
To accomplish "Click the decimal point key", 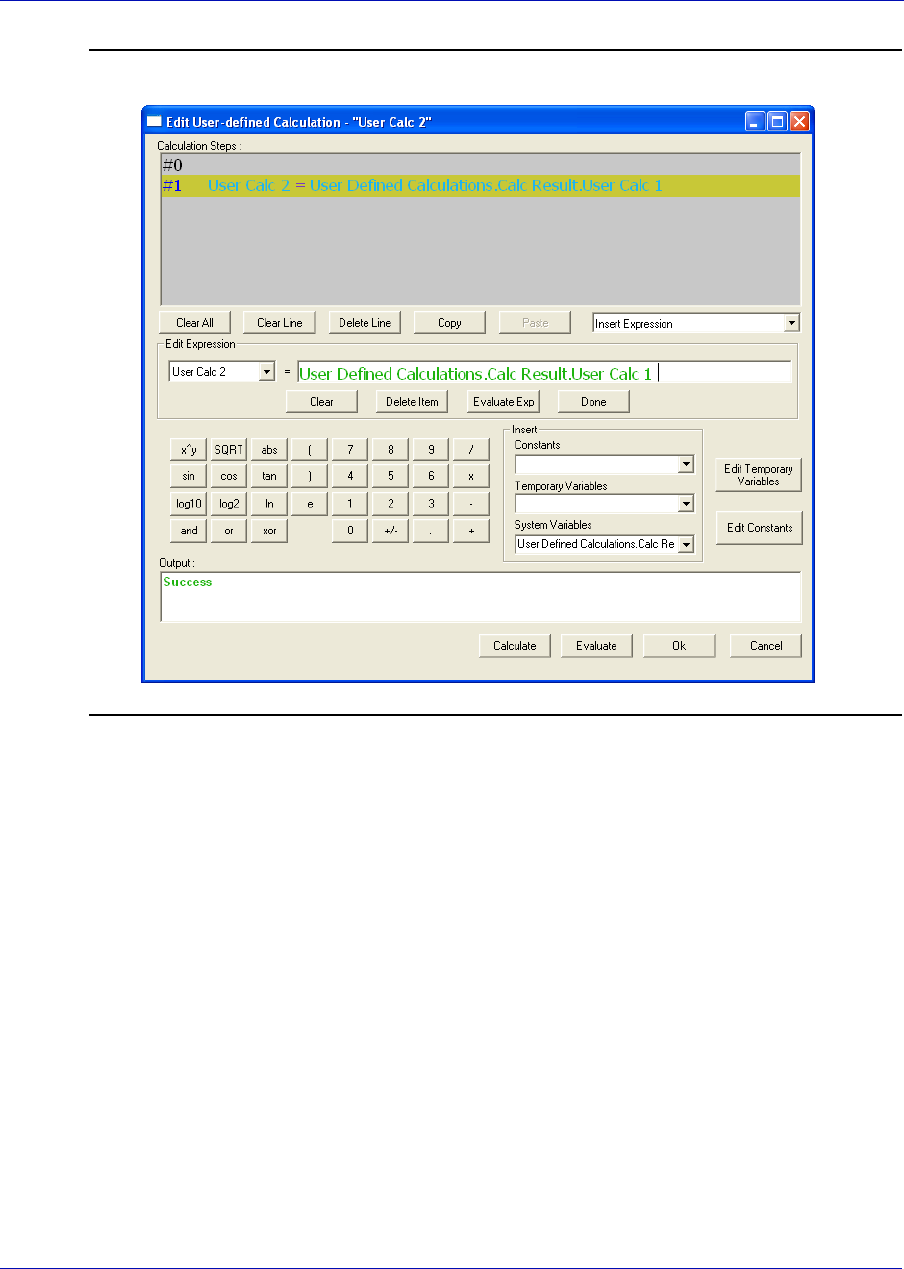I will pos(431,531).
